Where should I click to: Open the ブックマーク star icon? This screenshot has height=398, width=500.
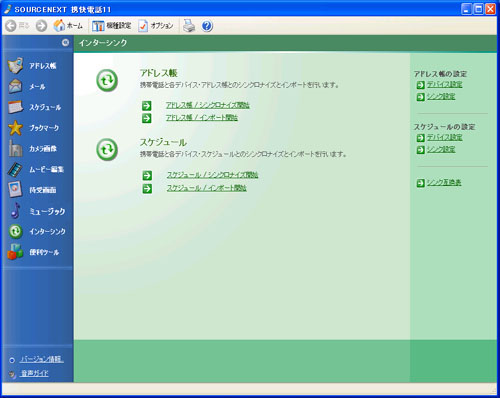pyautogui.click(x=15, y=128)
